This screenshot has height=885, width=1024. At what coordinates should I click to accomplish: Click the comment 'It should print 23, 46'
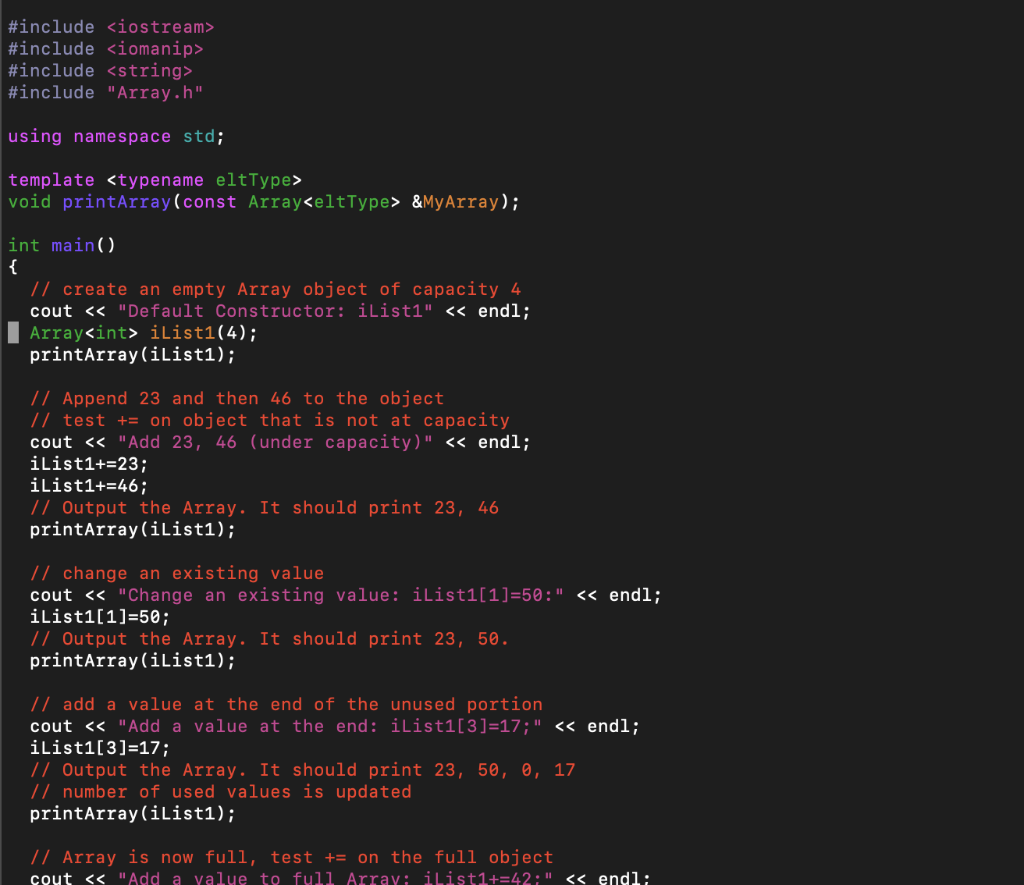[x=264, y=508]
